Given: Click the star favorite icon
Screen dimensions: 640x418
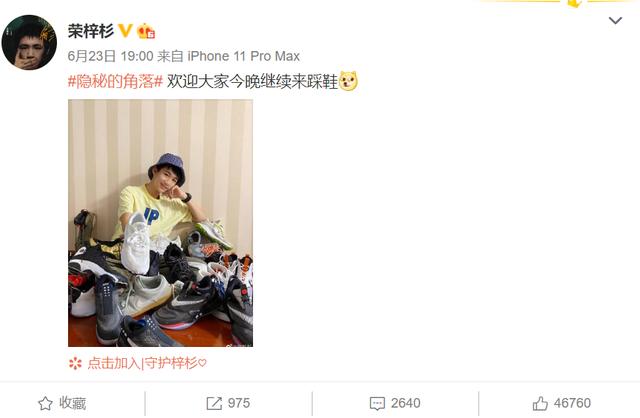Looking at the screenshot, I should pyautogui.click(x=45, y=403).
